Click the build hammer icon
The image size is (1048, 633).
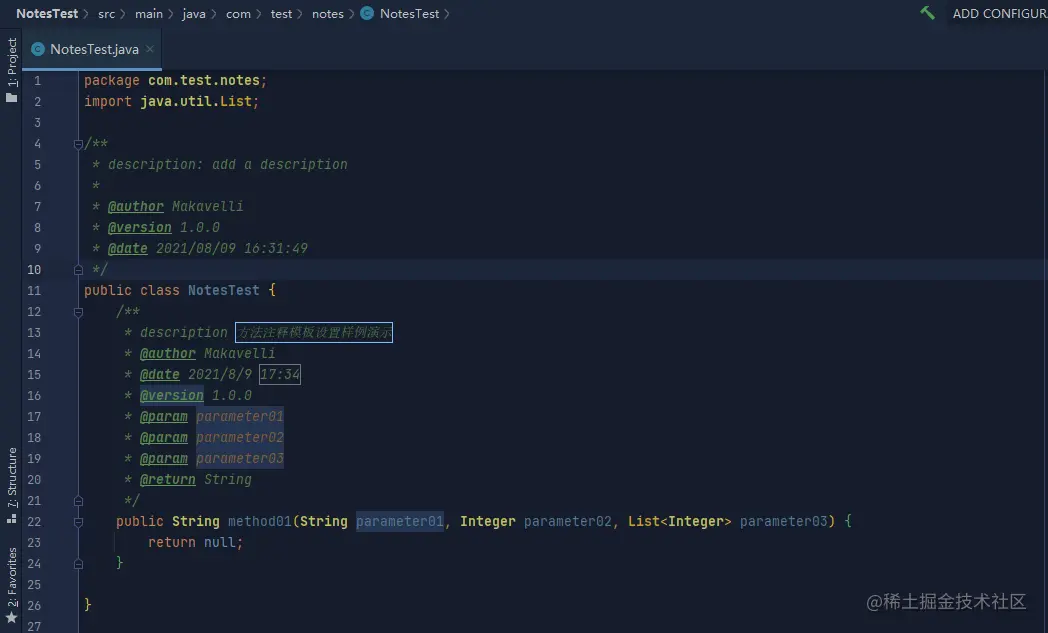[x=927, y=13]
